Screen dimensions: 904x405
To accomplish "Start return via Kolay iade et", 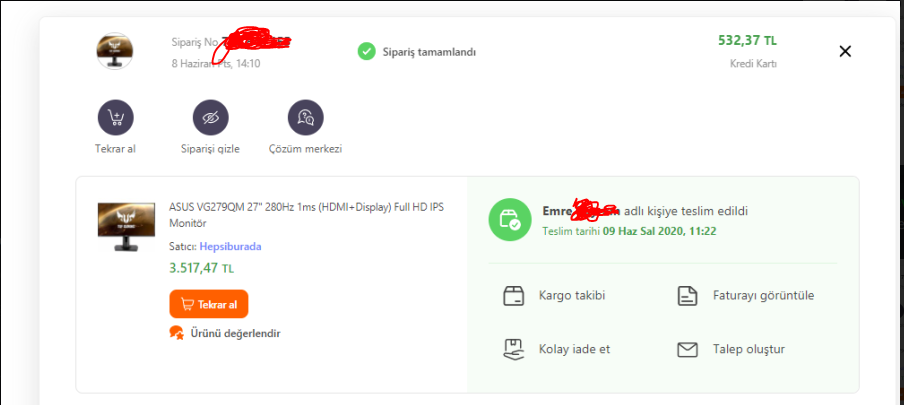I will point(574,349).
